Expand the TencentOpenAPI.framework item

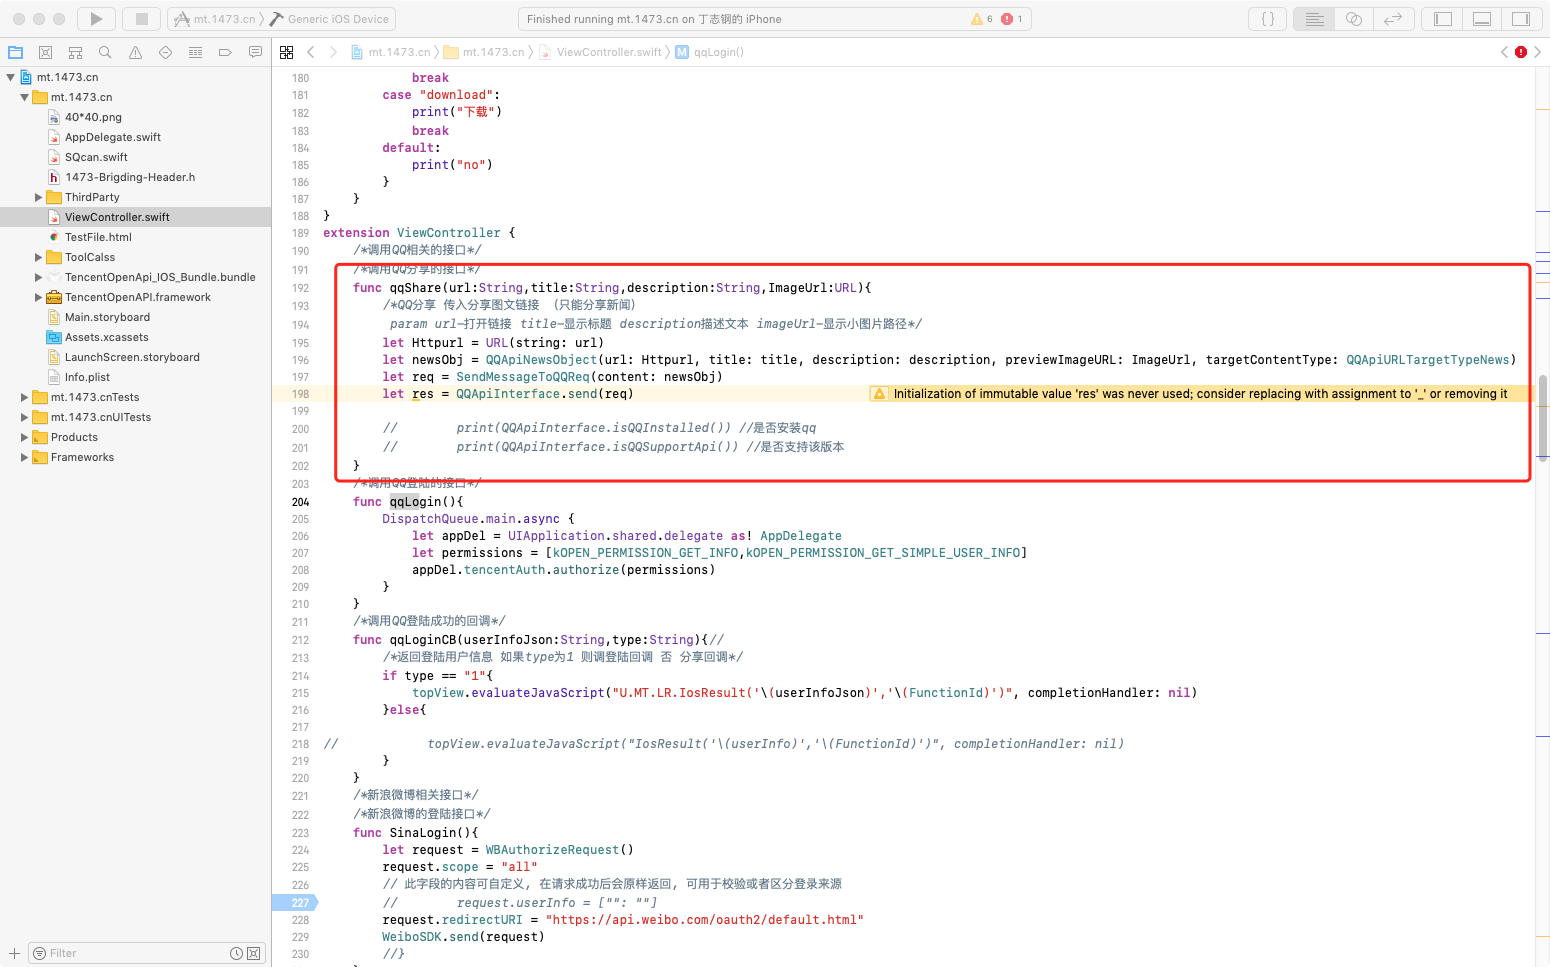pos(38,297)
